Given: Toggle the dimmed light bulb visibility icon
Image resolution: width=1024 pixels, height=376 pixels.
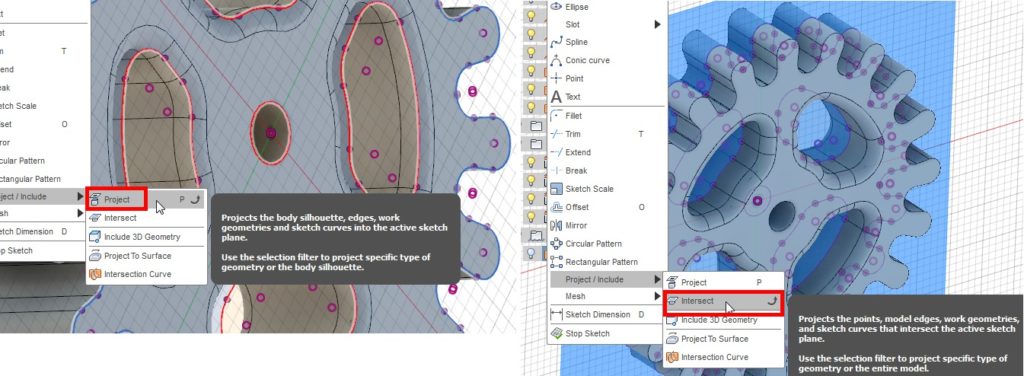Looking at the screenshot, I should click(531, 253).
